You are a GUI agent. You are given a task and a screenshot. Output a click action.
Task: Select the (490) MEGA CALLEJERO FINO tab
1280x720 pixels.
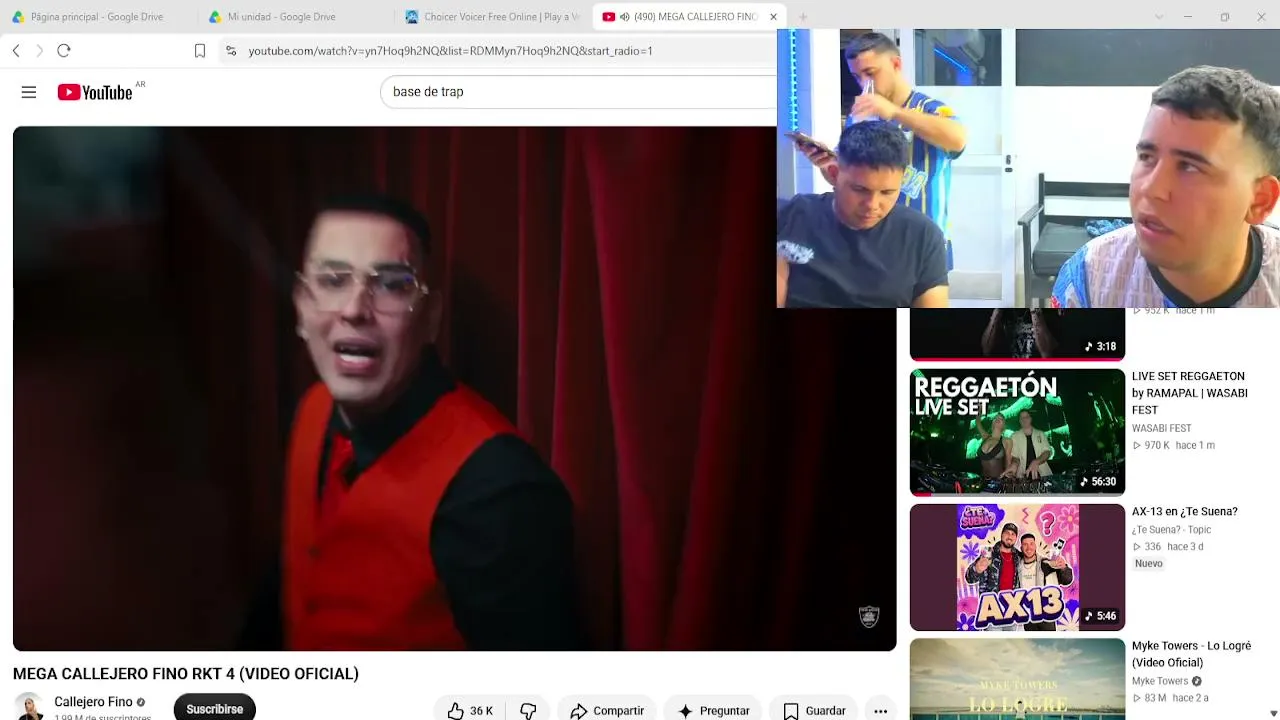pos(688,17)
